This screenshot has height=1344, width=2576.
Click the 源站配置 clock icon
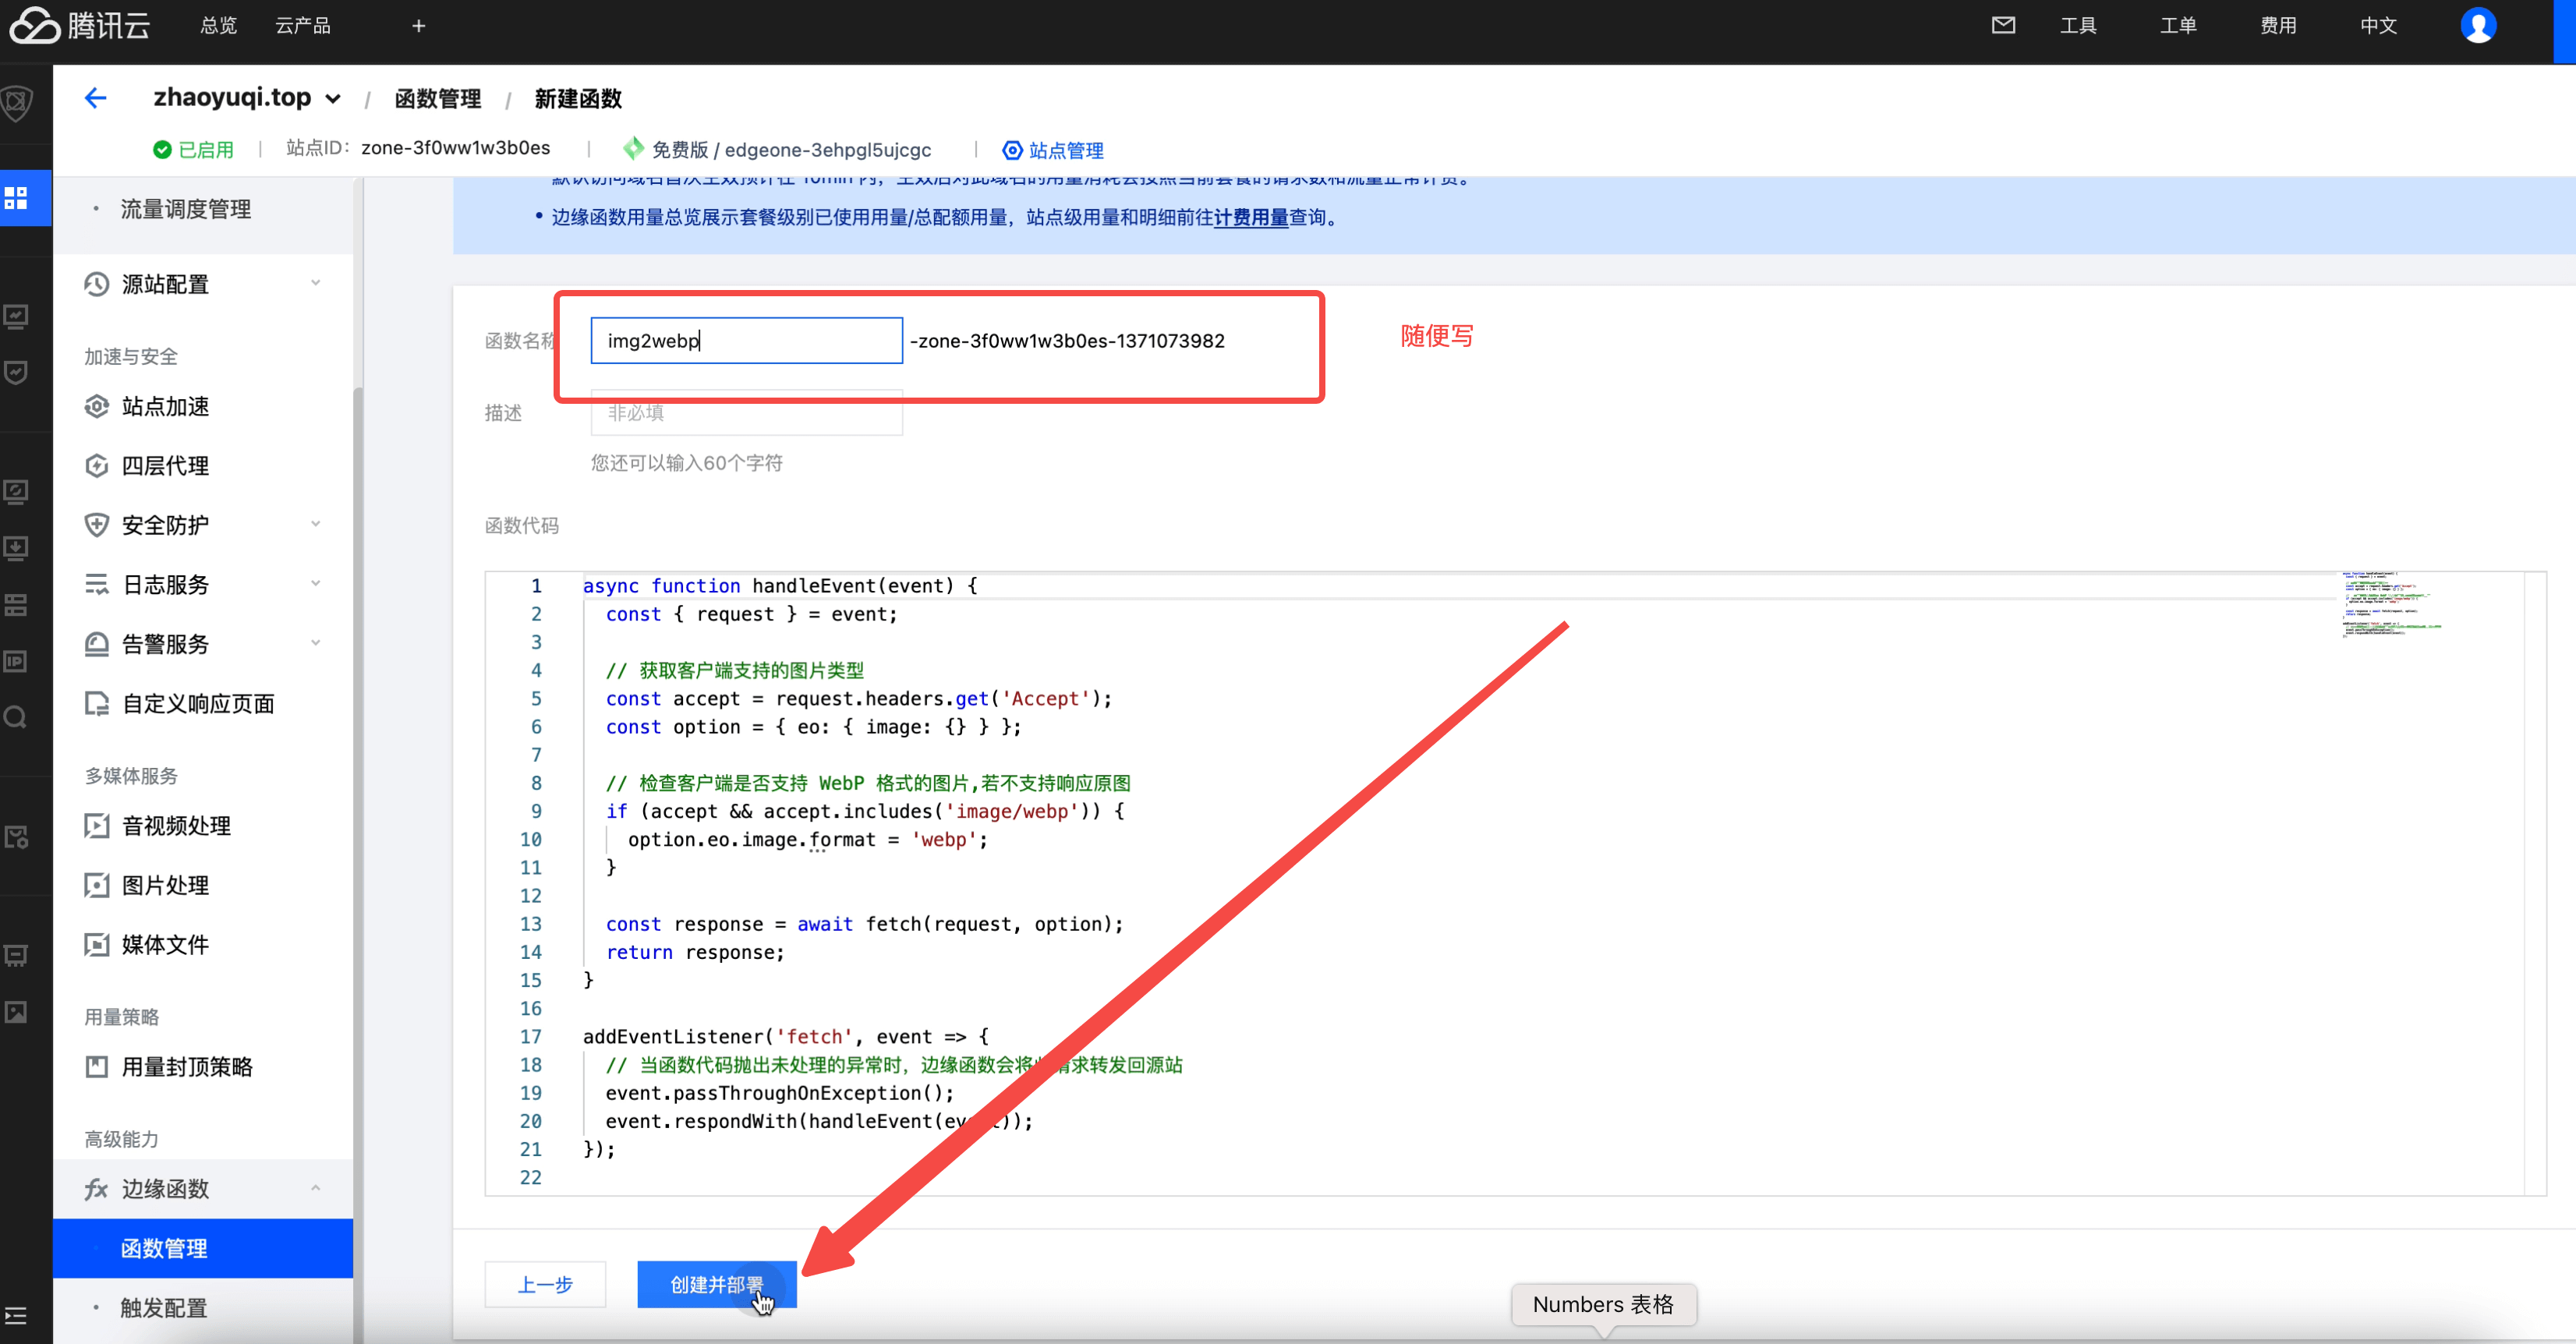click(x=96, y=284)
